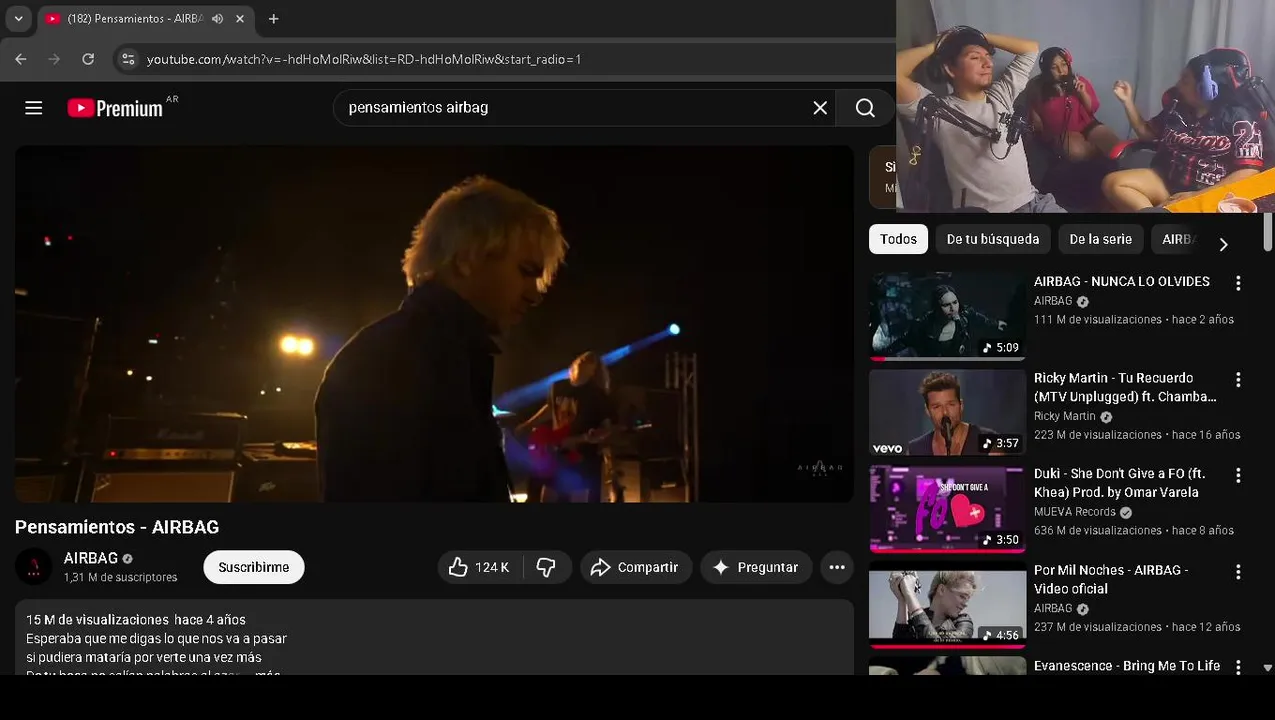Open the AIRBAG channel name link

click(91, 558)
